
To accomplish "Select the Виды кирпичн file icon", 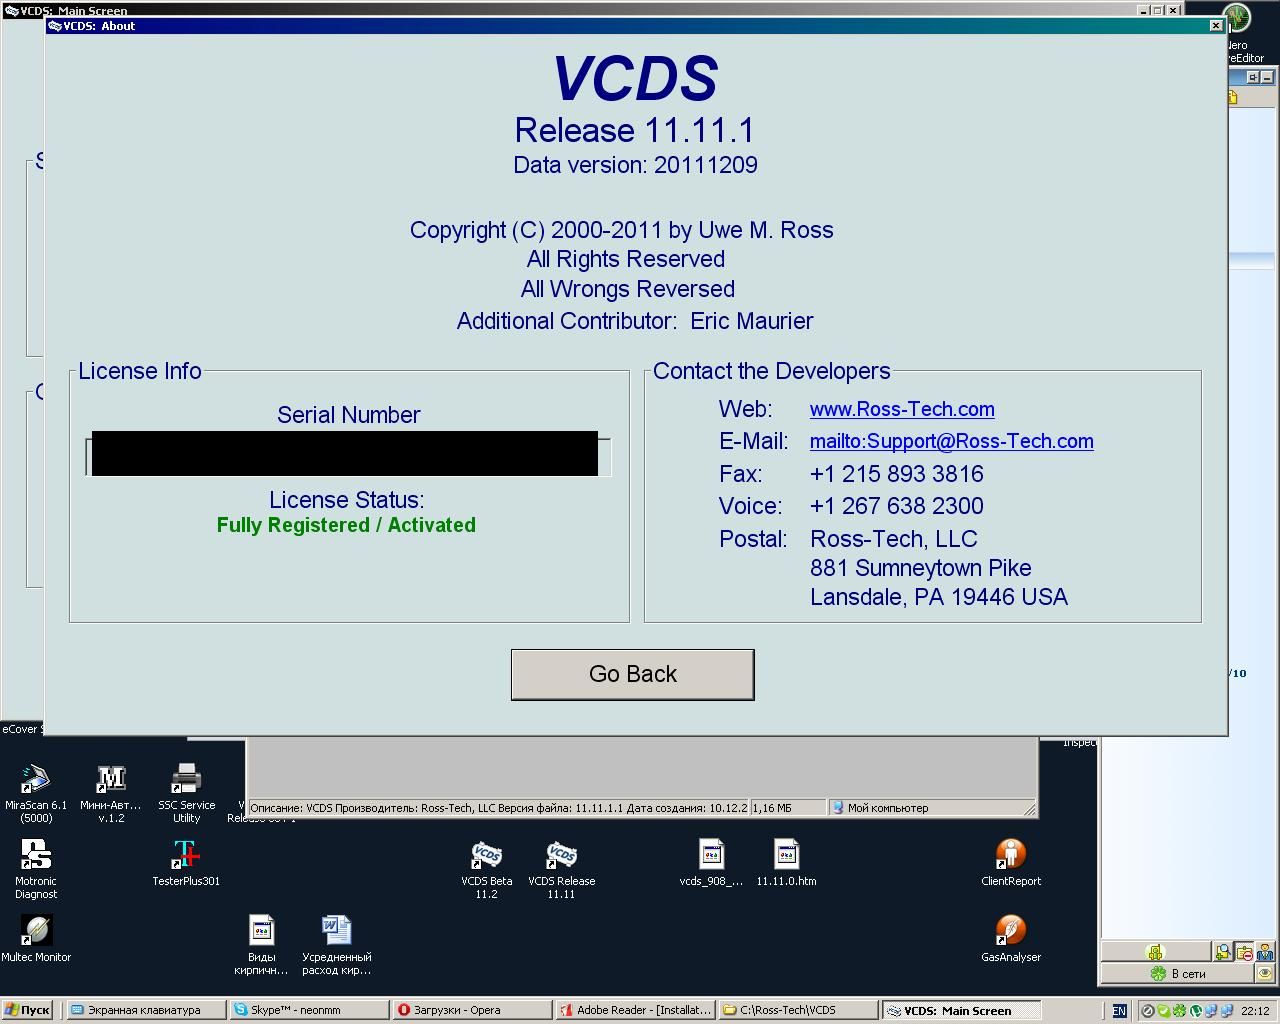I will [x=261, y=945].
